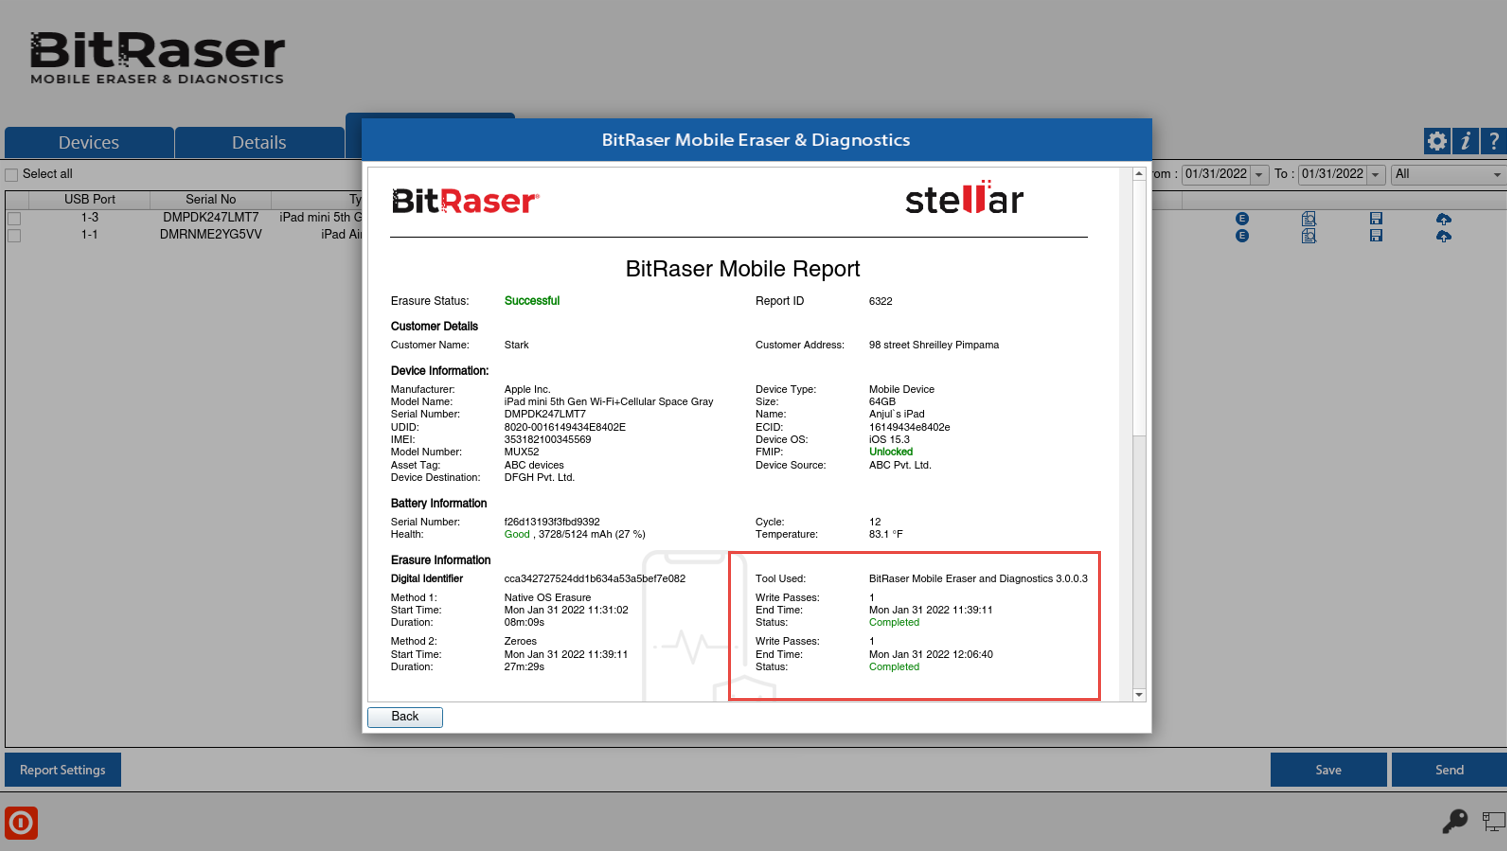The image size is (1507, 851).
Task: Click Tool Used BitRaser Mobile Eraser version text
Action: pos(978,579)
